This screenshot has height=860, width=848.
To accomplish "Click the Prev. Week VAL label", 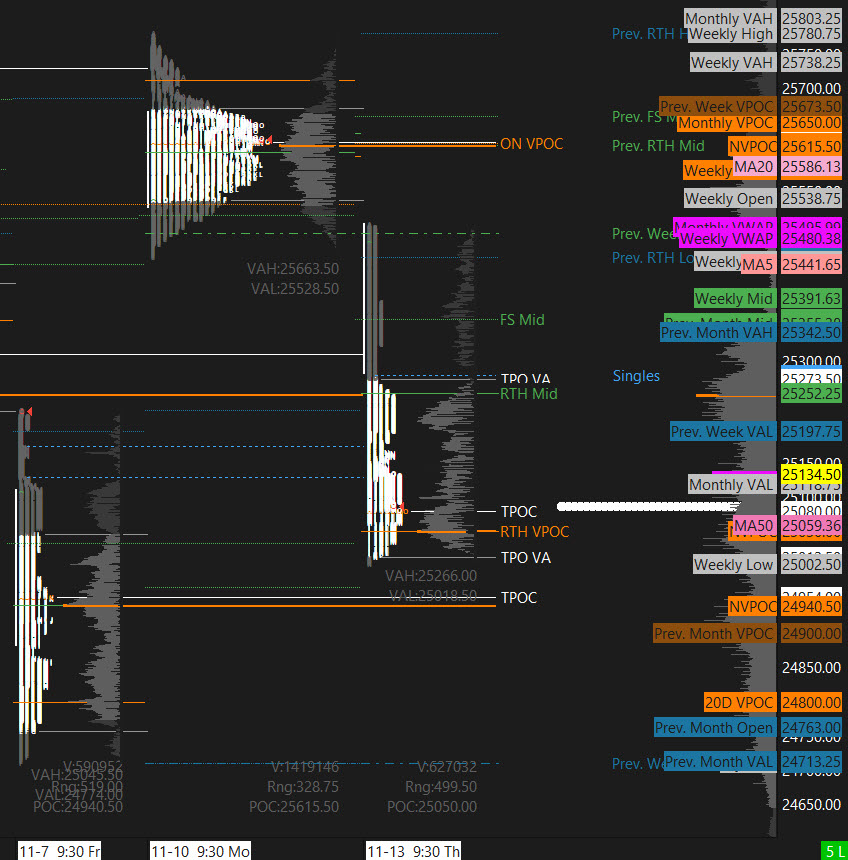I will pyautogui.click(x=721, y=432).
